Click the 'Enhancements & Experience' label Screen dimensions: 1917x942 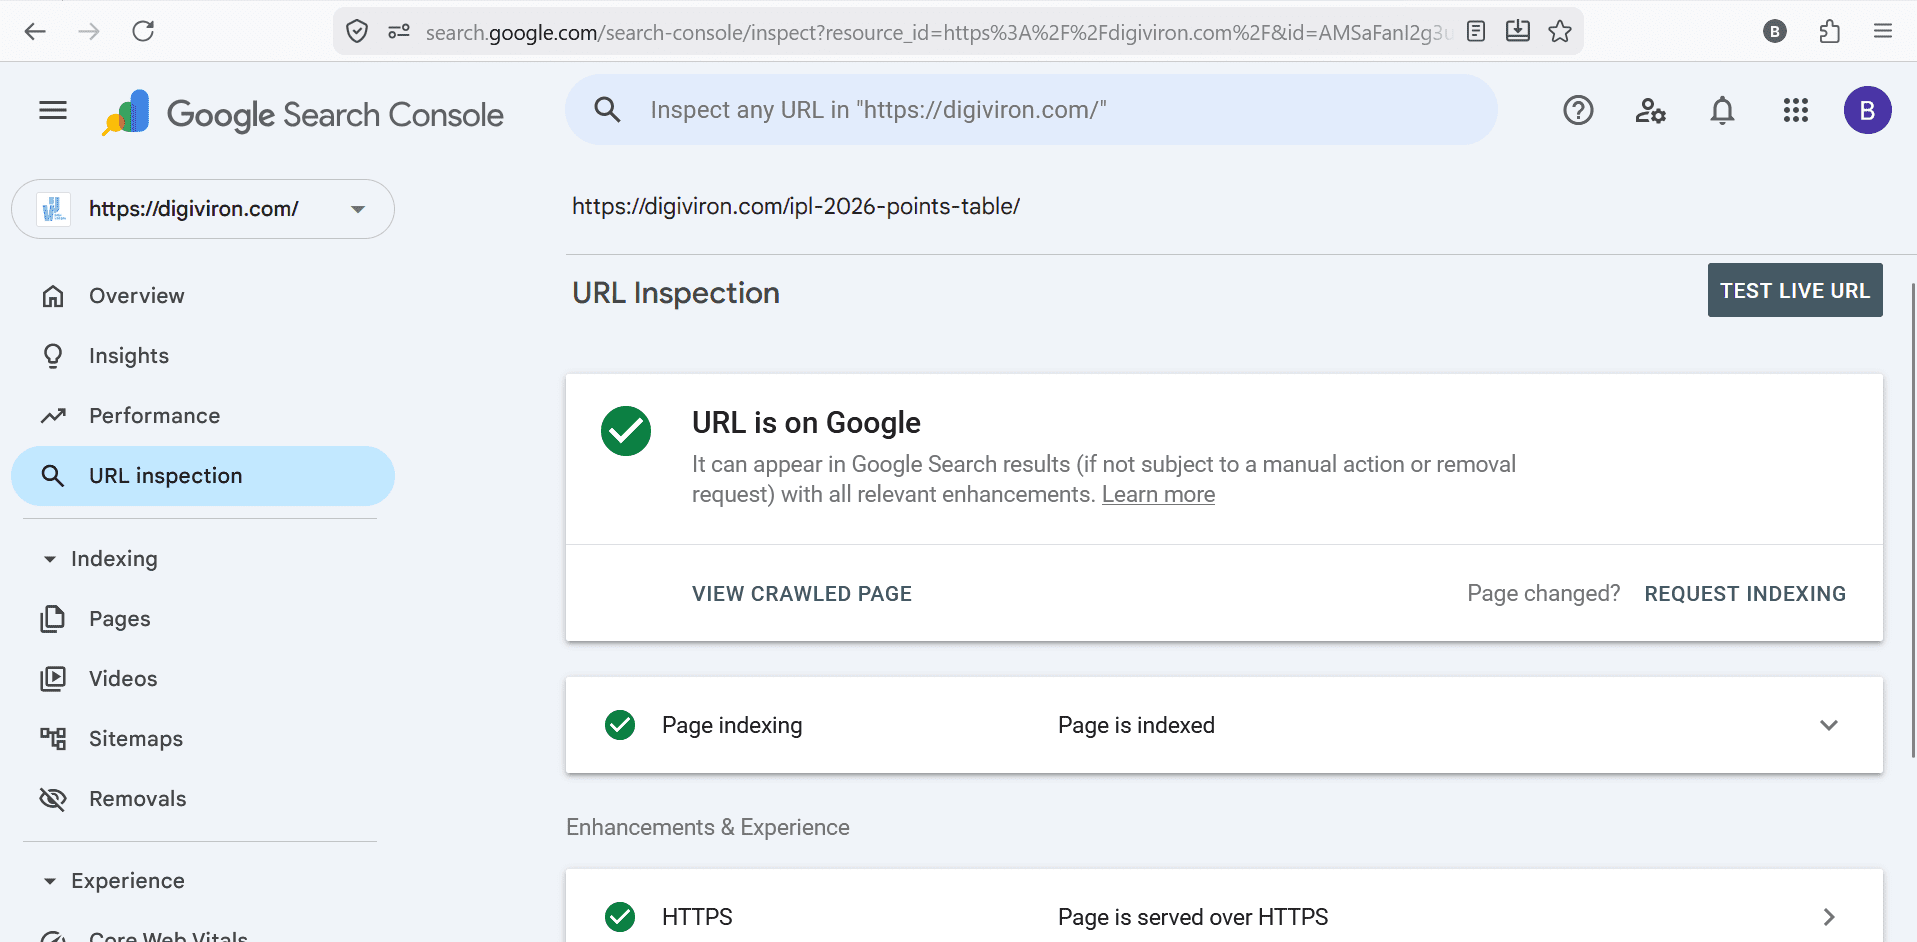tap(708, 827)
